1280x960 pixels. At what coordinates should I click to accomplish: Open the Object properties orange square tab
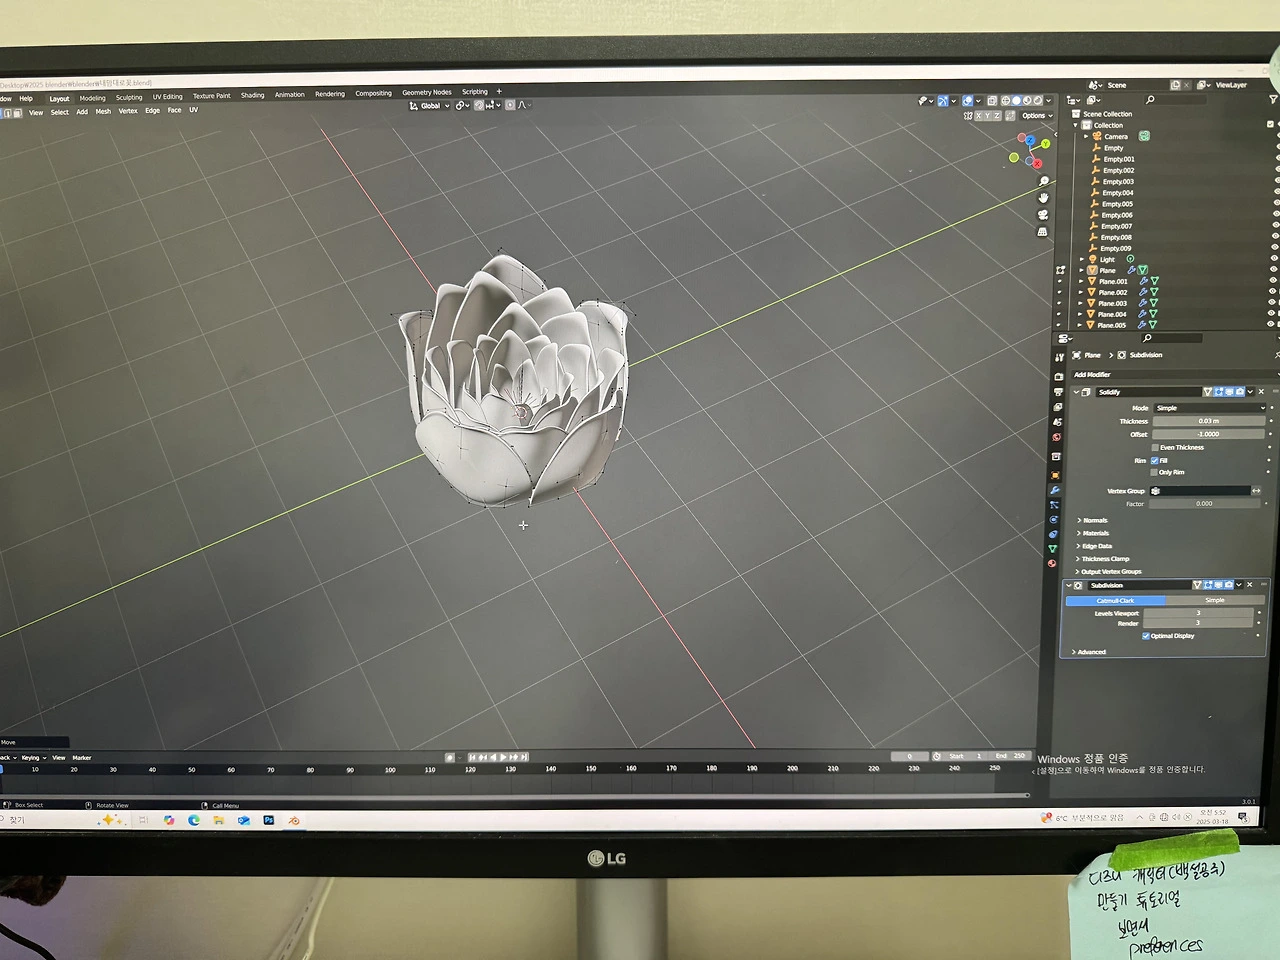coord(1055,475)
